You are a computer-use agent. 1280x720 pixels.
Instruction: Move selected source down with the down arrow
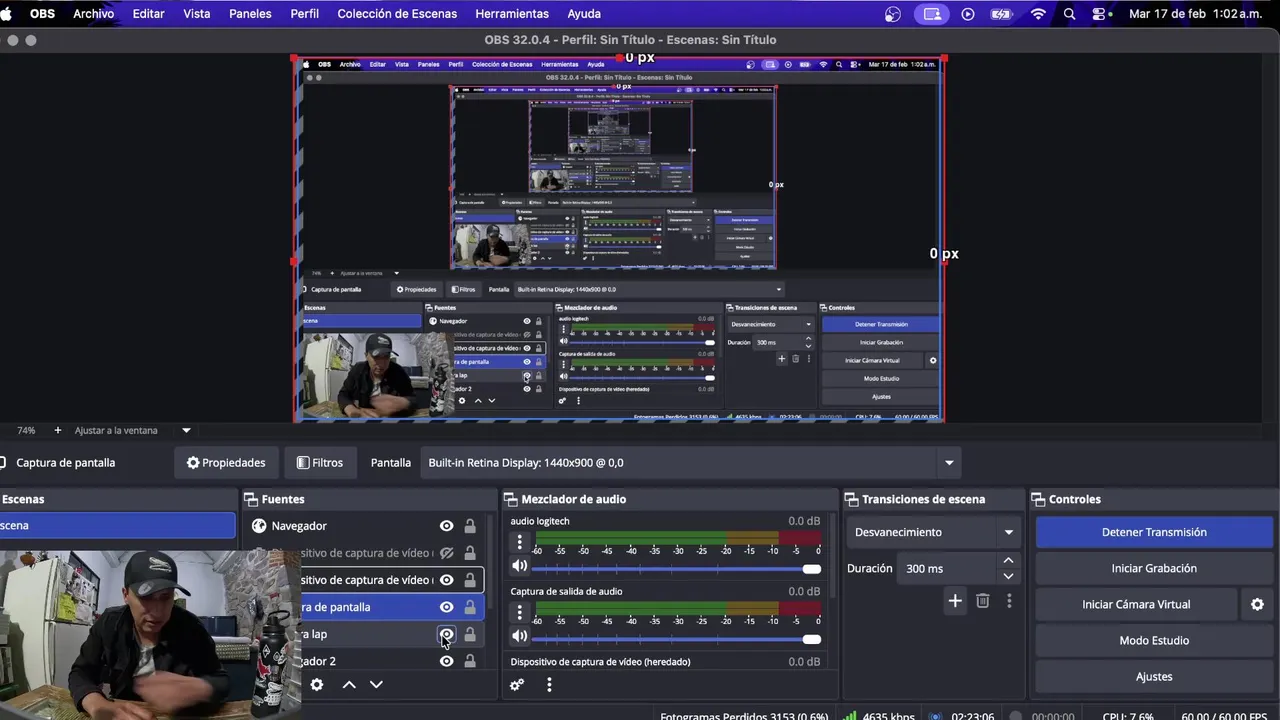point(376,685)
